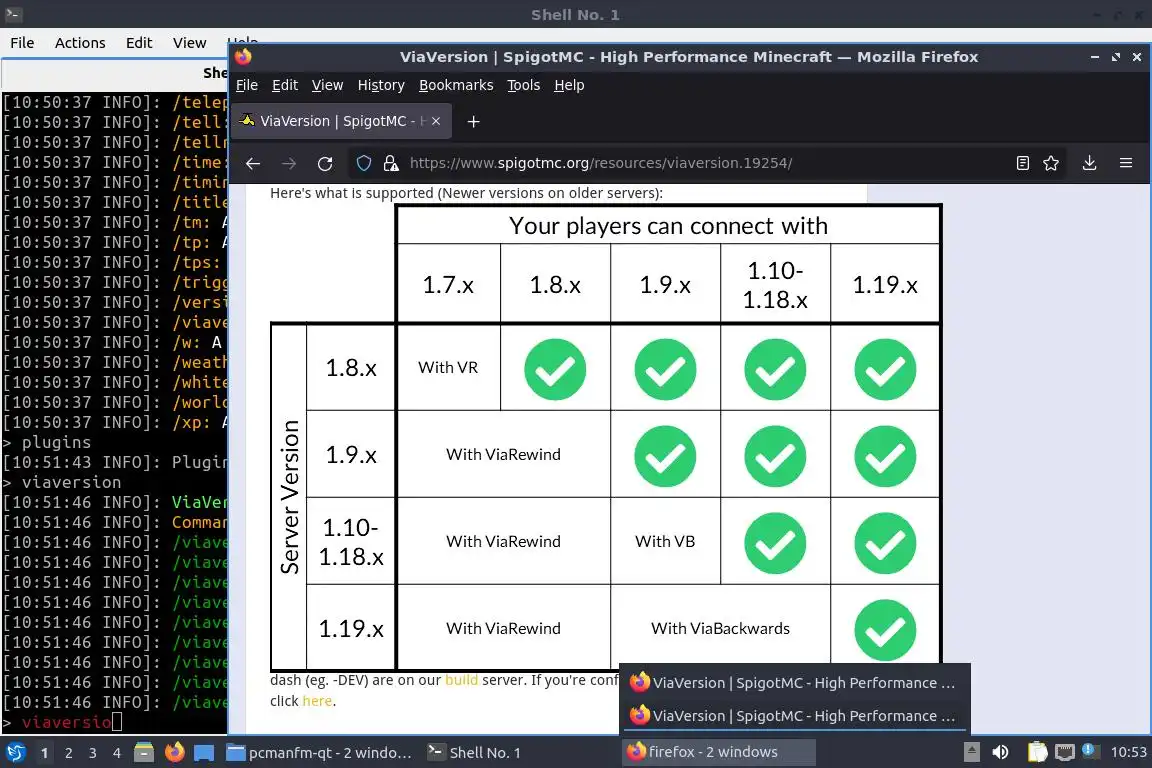1152x768 pixels.
Task: Click 1.7.x column header in table
Action: (x=448, y=284)
